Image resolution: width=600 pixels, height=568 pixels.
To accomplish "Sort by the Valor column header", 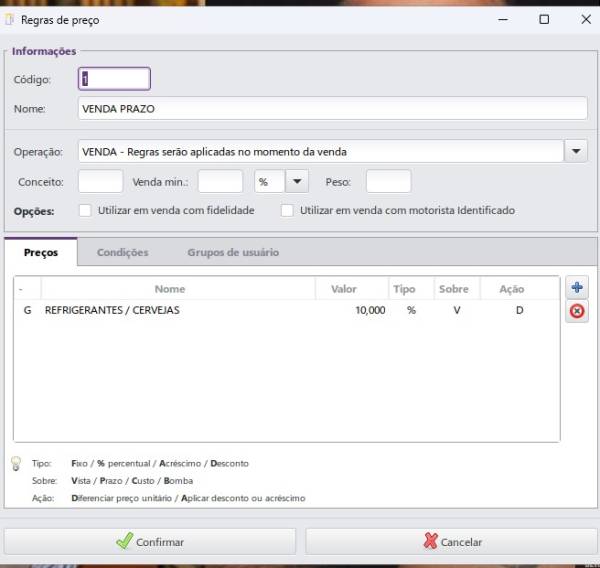I will coord(343,289).
